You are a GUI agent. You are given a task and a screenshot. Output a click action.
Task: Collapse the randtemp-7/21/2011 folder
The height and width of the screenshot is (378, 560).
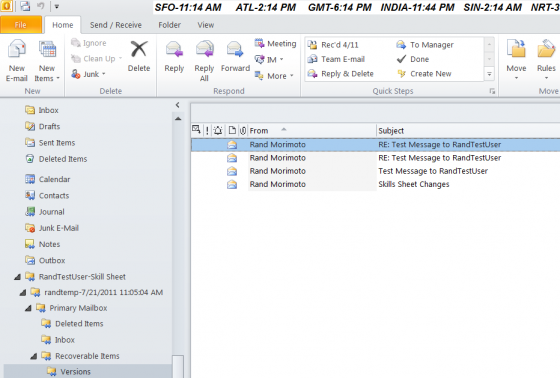[23, 293]
